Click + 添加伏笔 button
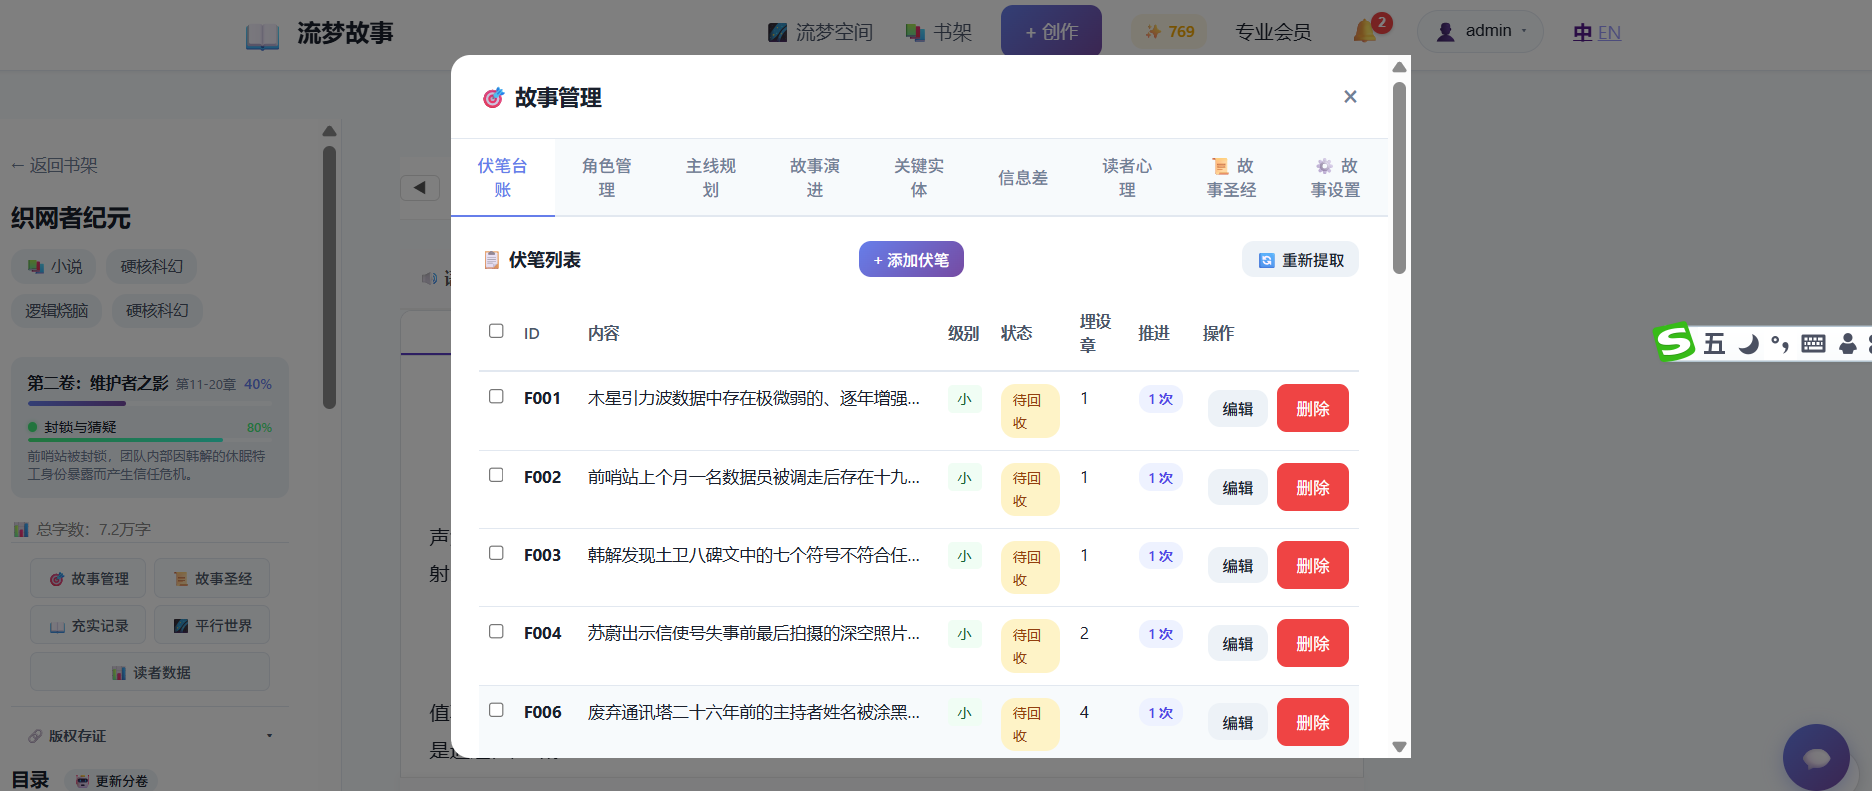The width and height of the screenshot is (1872, 791). 911,259
